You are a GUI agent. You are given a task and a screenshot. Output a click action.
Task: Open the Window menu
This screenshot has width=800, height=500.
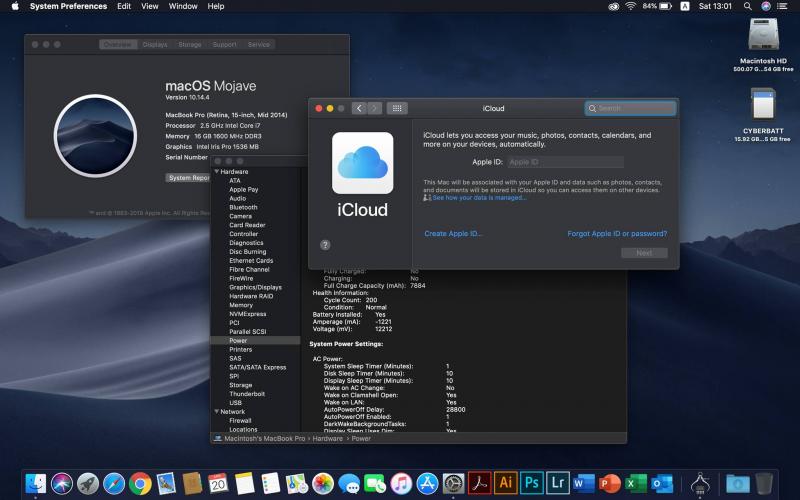point(183,6)
